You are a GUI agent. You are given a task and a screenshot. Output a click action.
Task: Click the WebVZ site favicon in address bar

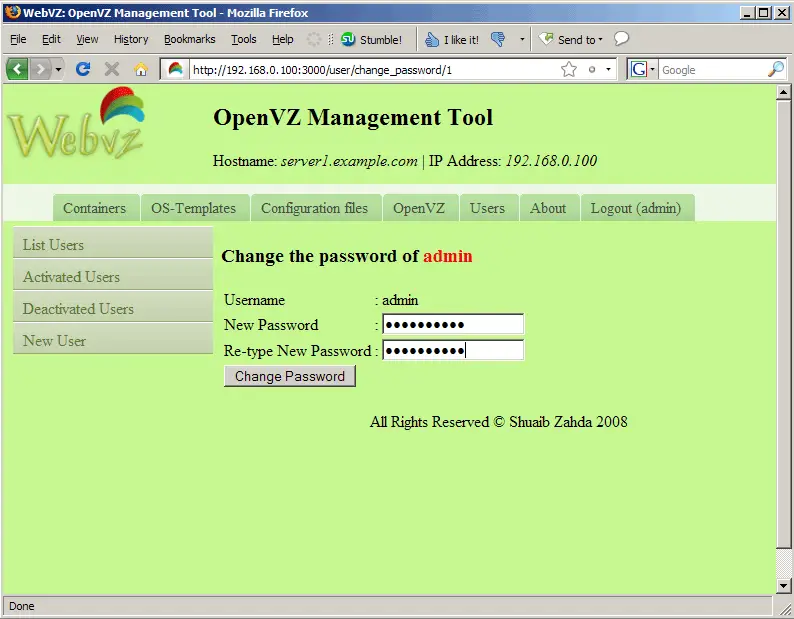point(175,69)
